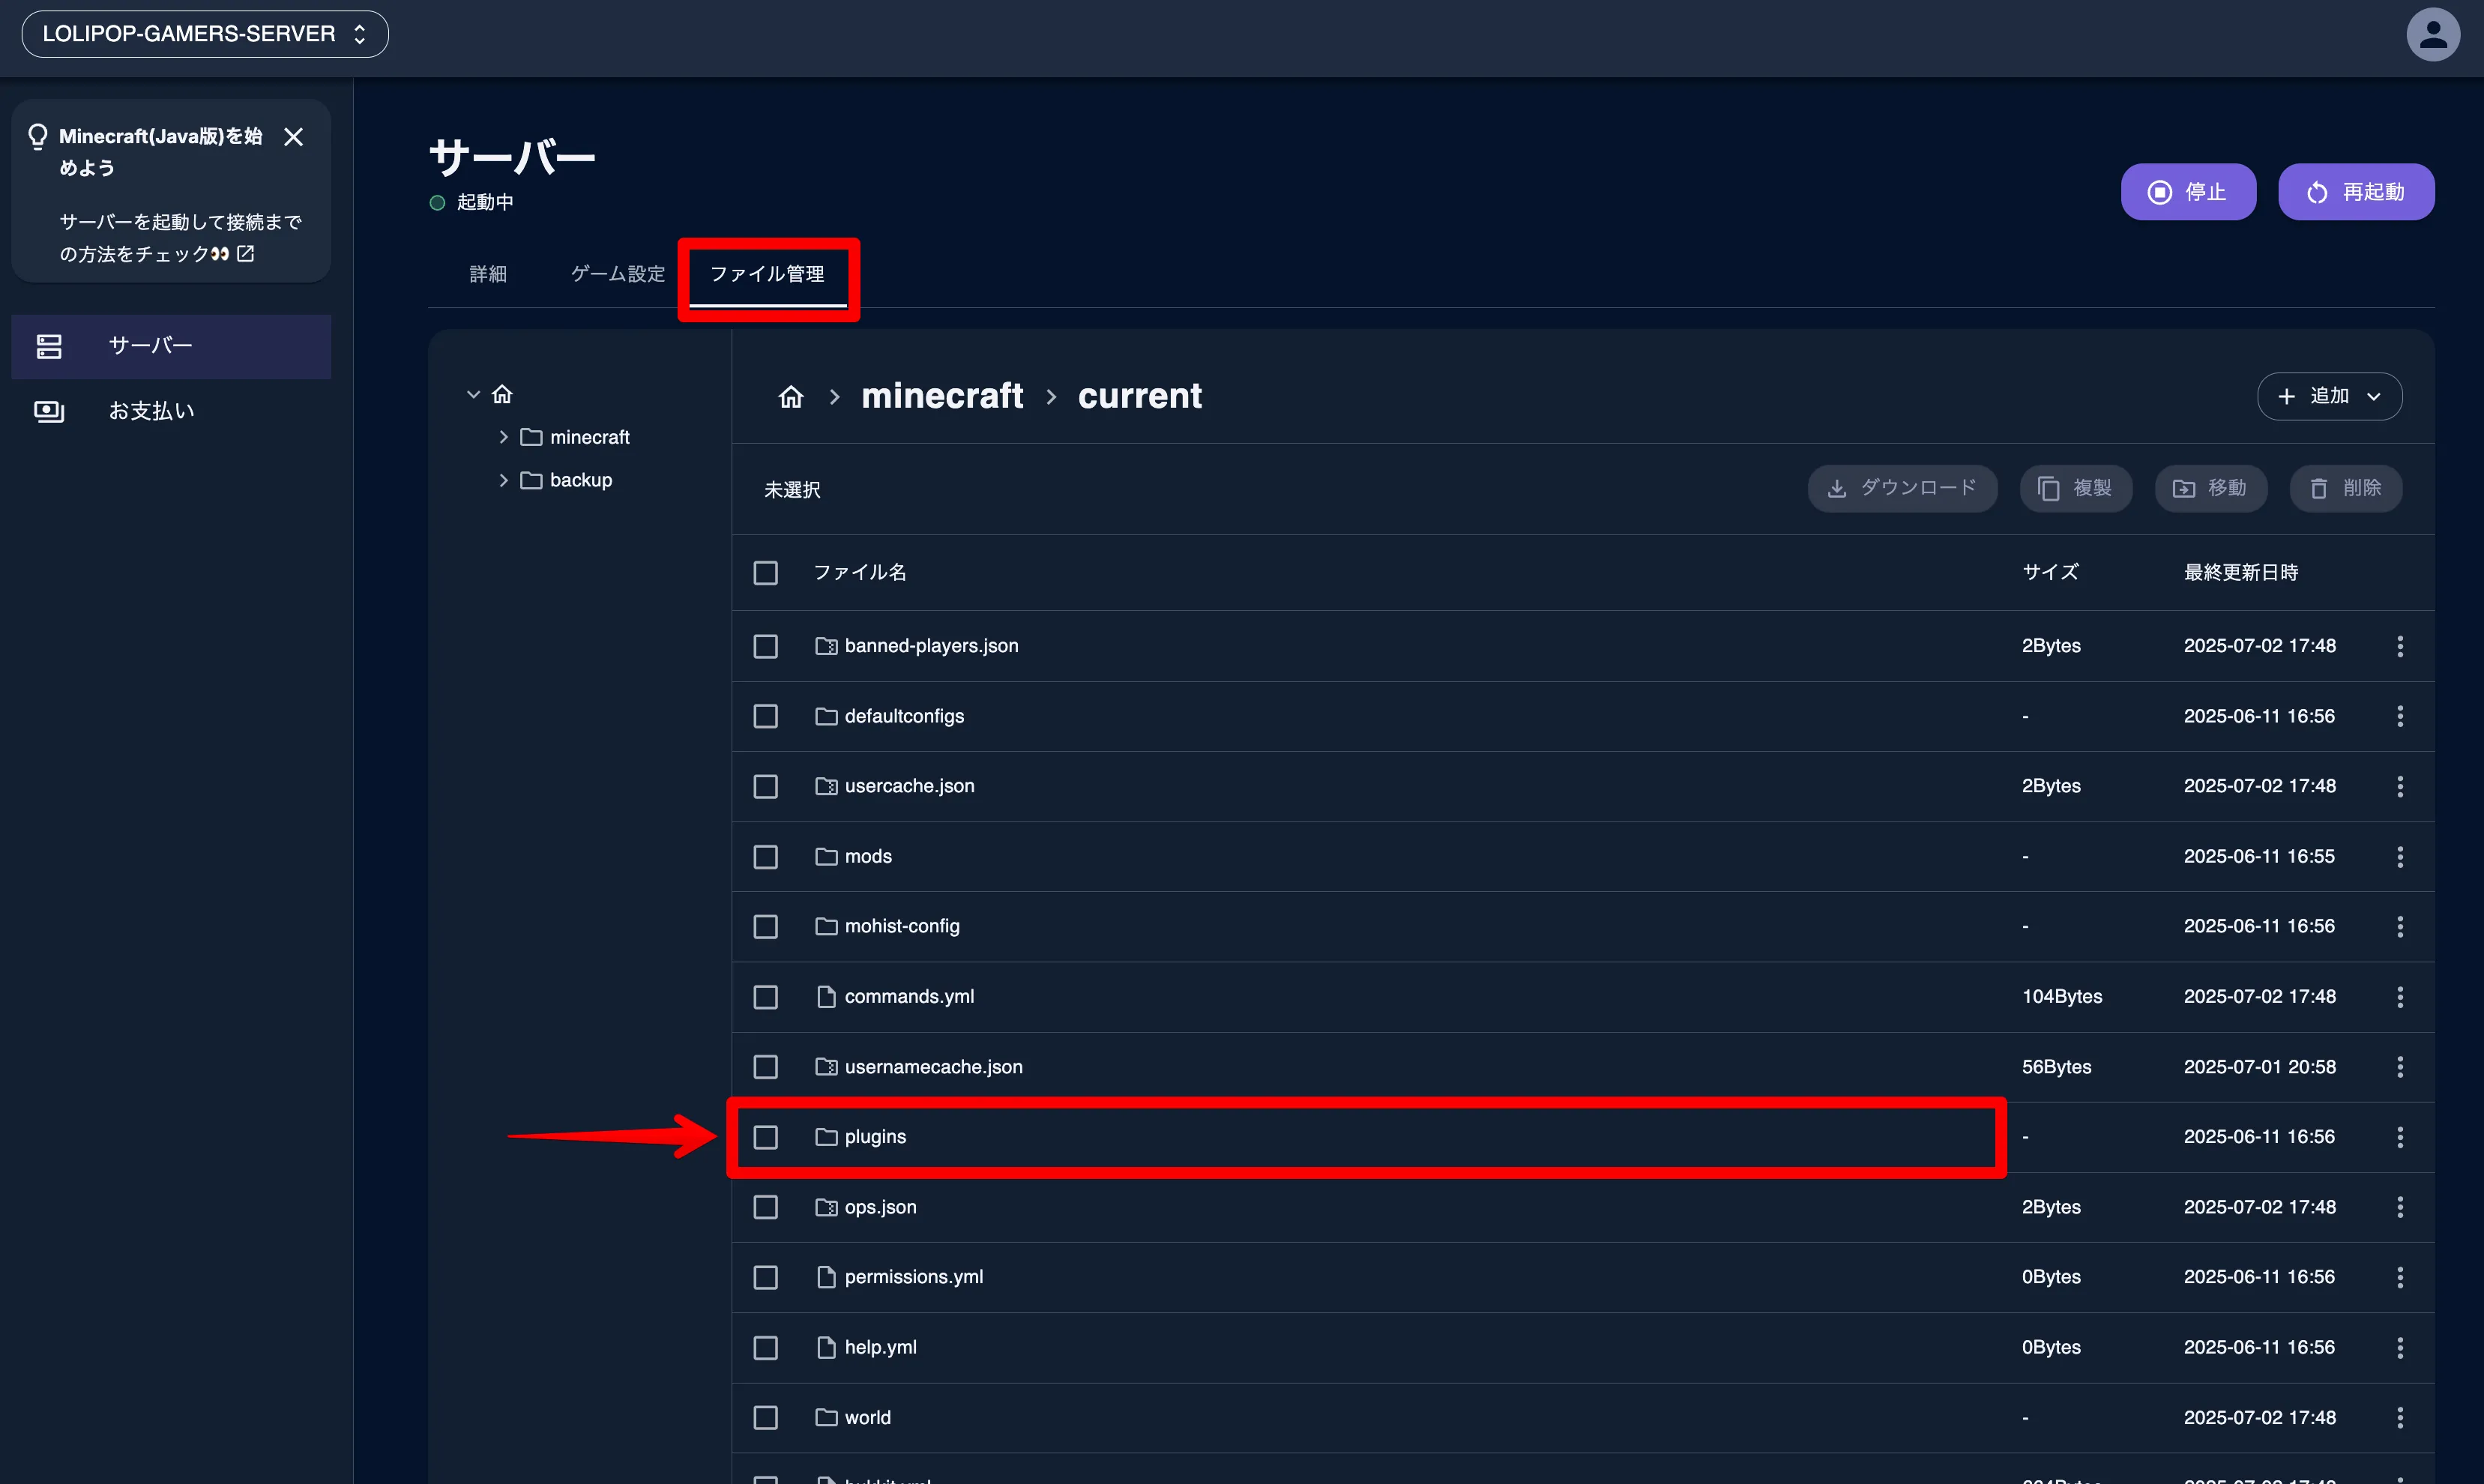The width and height of the screenshot is (2484, 1484).
Task: Collapse the root home node in the tree
Action: pos(473,394)
